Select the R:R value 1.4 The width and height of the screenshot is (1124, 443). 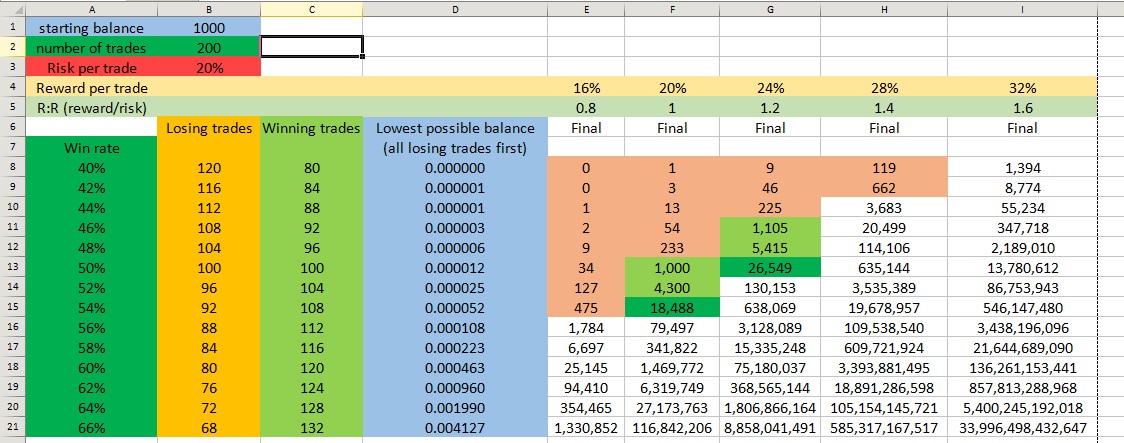pos(884,108)
